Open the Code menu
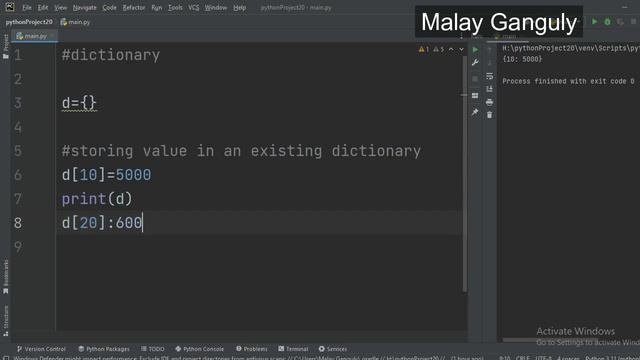 [x=109, y=7]
